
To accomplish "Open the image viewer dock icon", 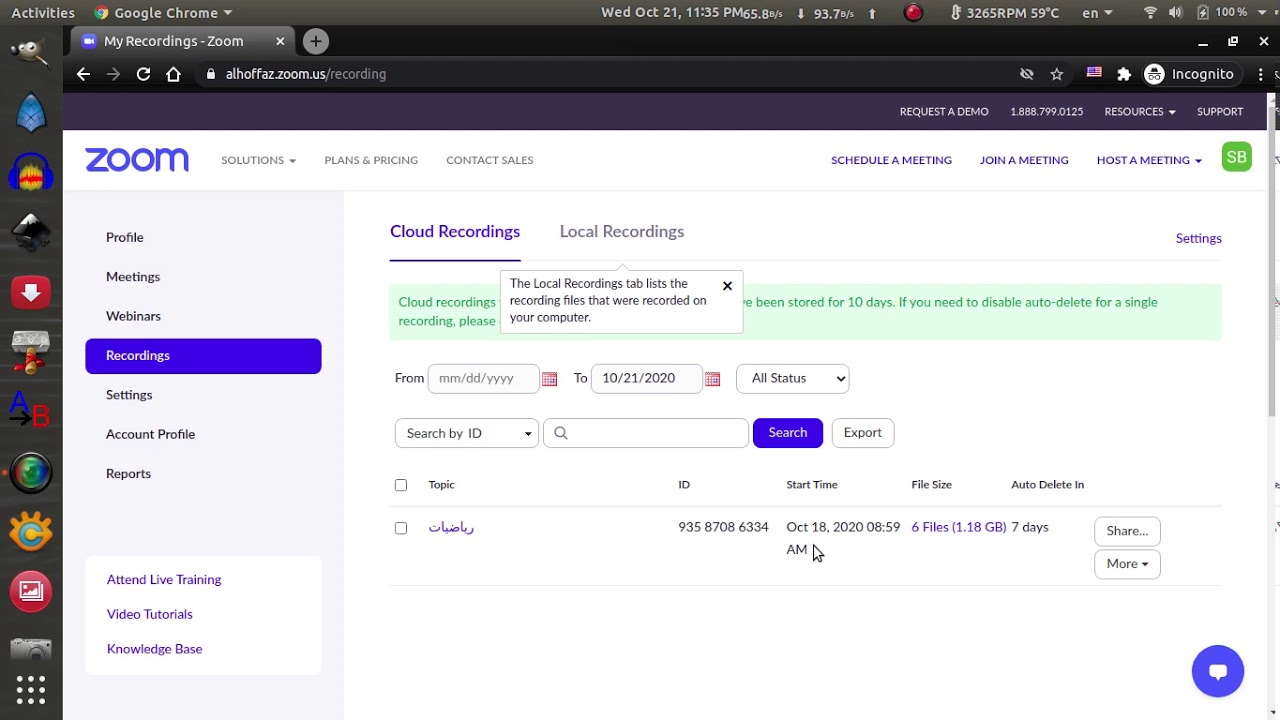I will [x=31, y=591].
